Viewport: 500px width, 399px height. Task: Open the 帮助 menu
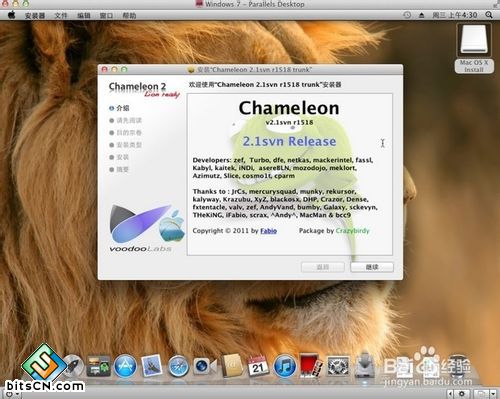point(129,15)
